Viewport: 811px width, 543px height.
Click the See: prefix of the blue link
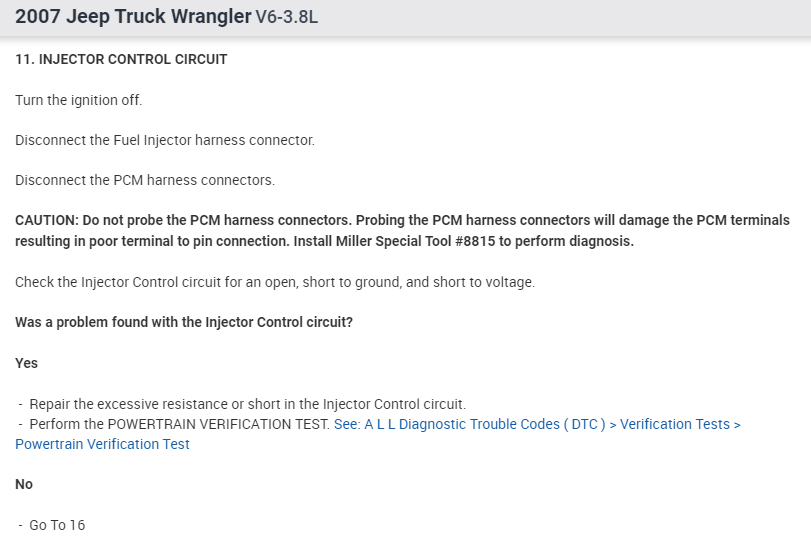pos(346,424)
